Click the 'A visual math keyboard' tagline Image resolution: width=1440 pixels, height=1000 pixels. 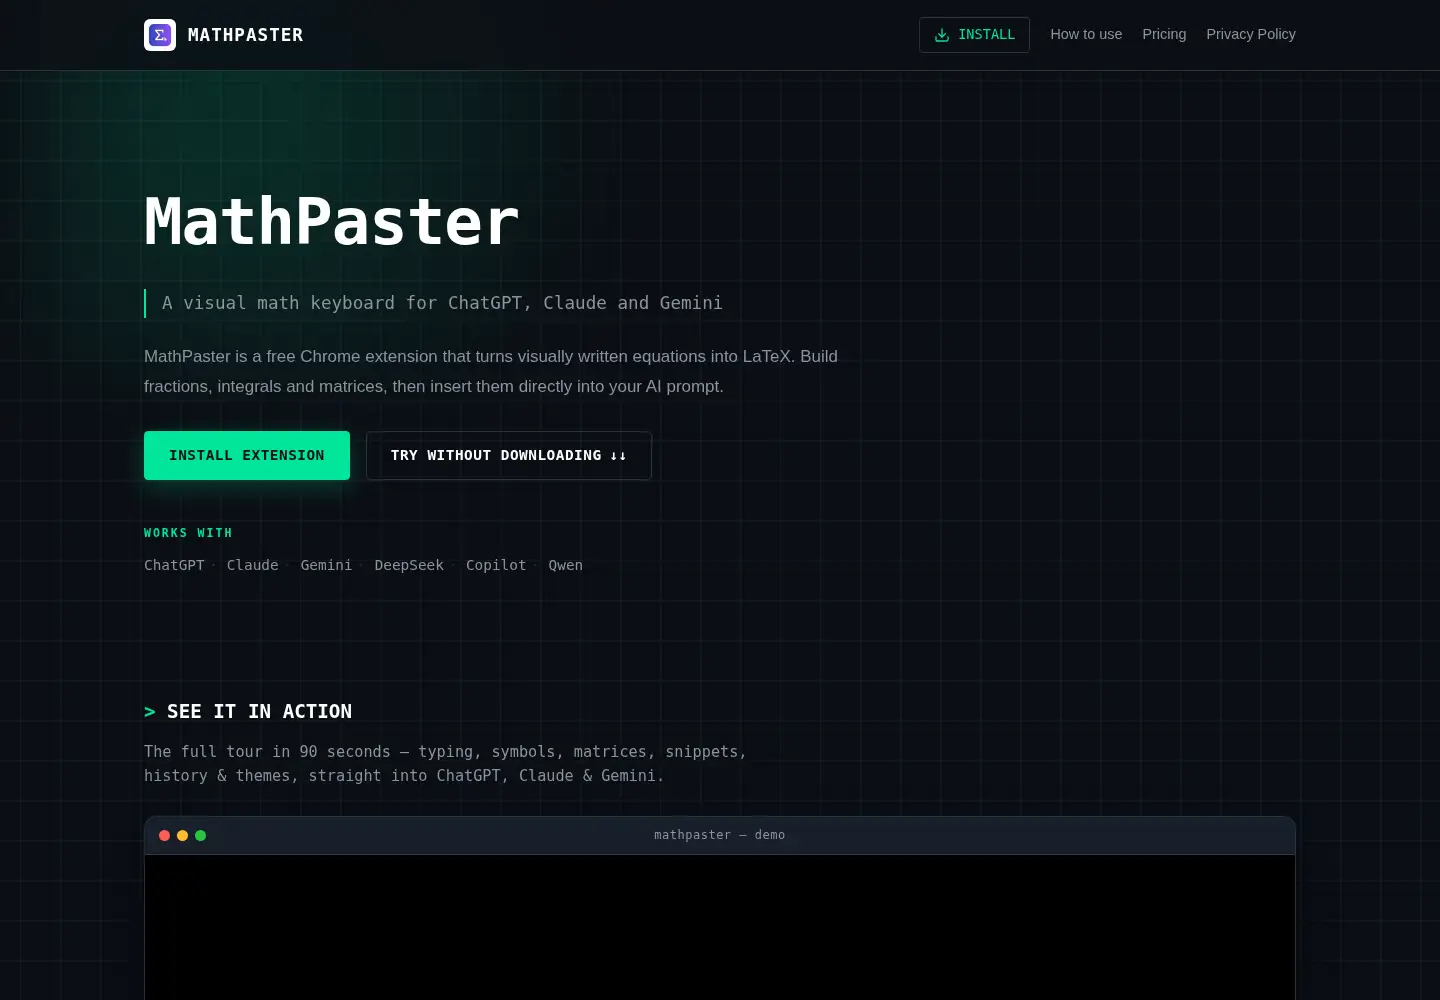click(x=442, y=303)
